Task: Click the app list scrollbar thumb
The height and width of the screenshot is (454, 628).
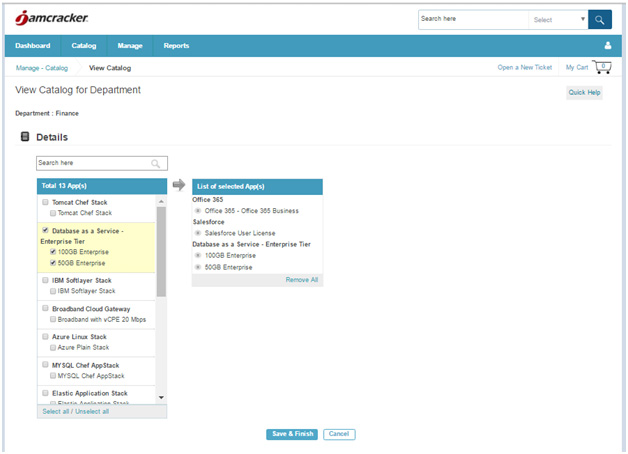Action: [x=161, y=252]
